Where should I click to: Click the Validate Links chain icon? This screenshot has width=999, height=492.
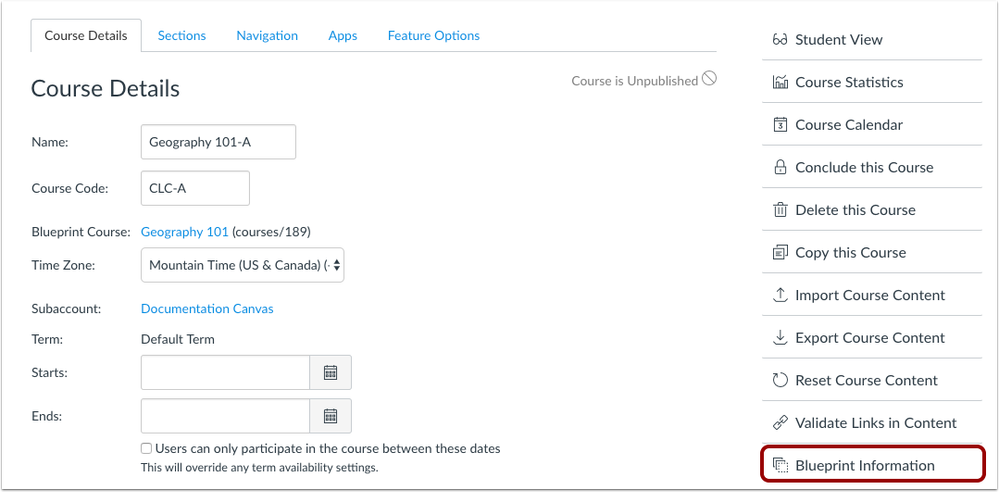[x=780, y=423]
